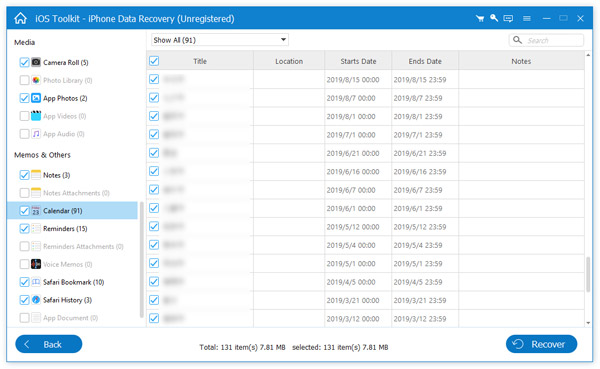The height and width of the screenshot is (369, 600).
Task: Toggle the Calendar (91) checkbox
Action: click(24, 211)
